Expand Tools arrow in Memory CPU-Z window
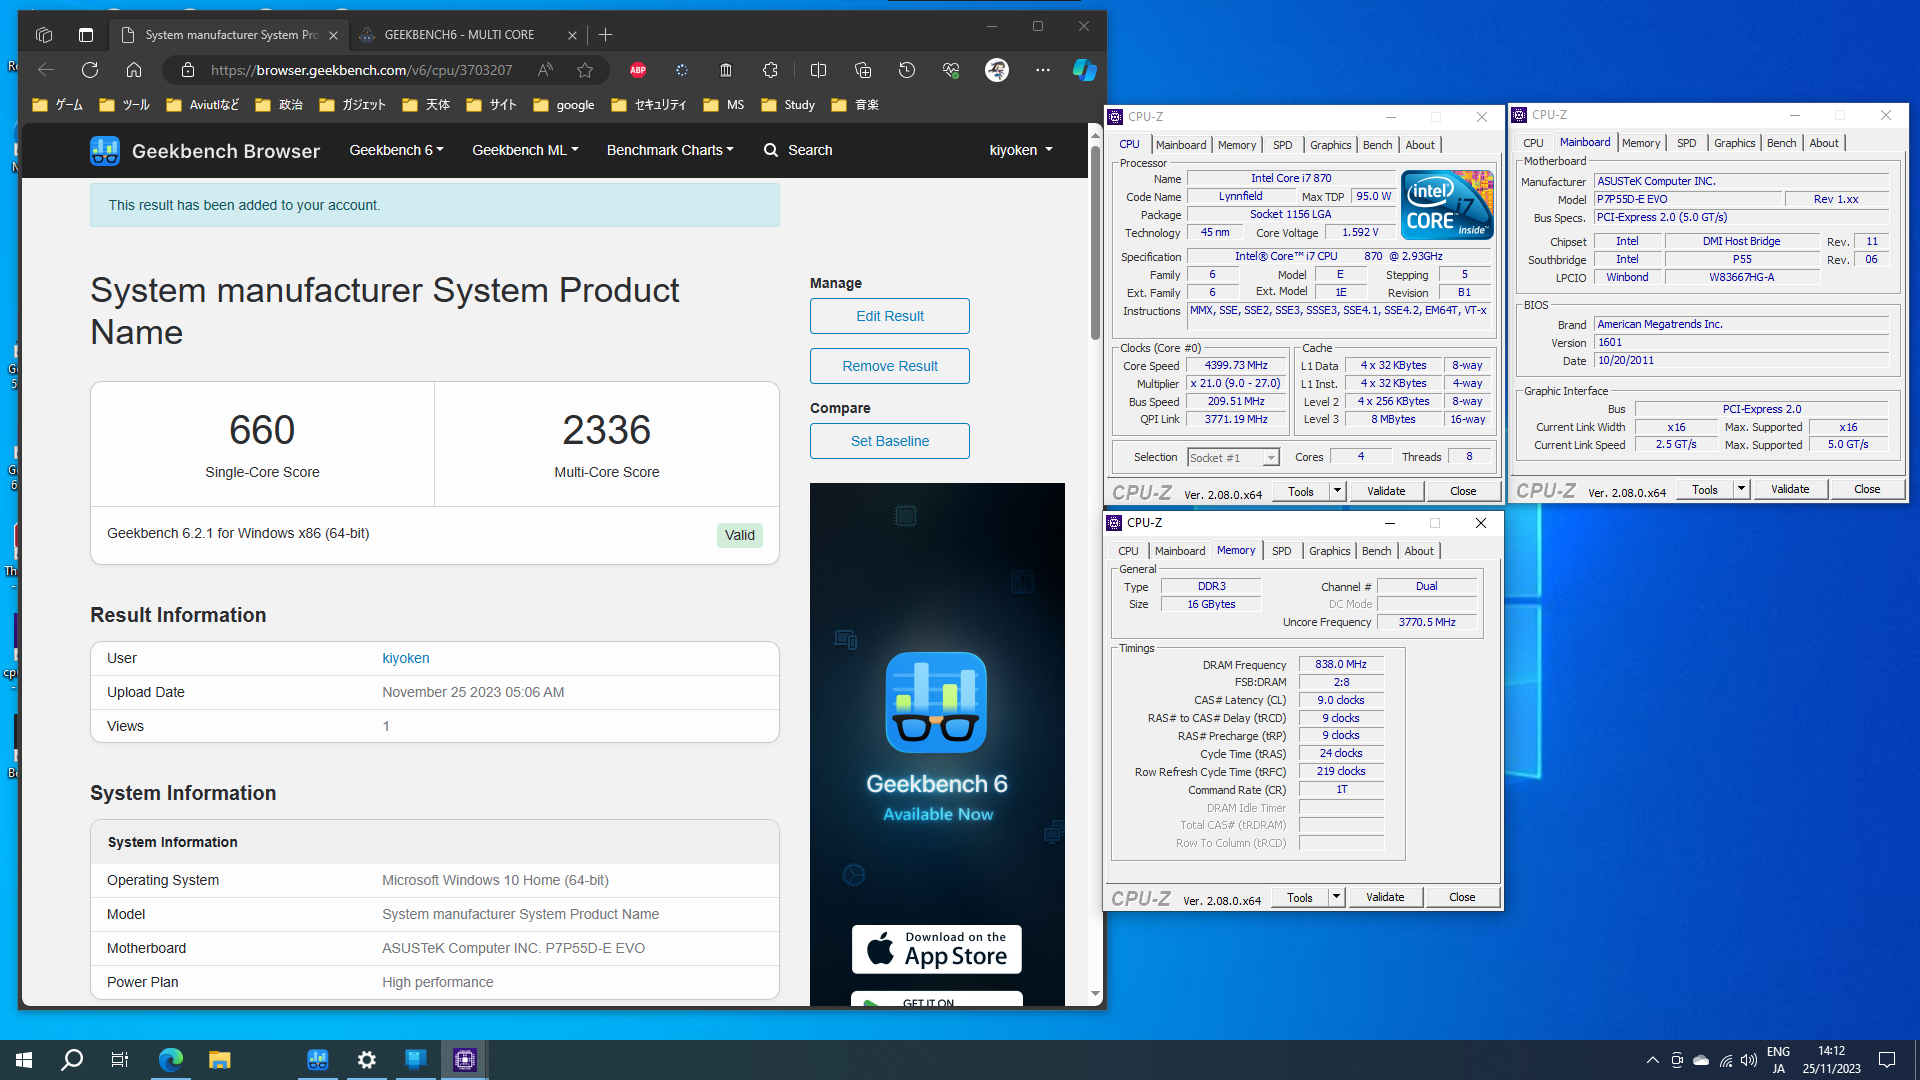Screen dimensions: 1920x1080 [x=1336, y=897]
